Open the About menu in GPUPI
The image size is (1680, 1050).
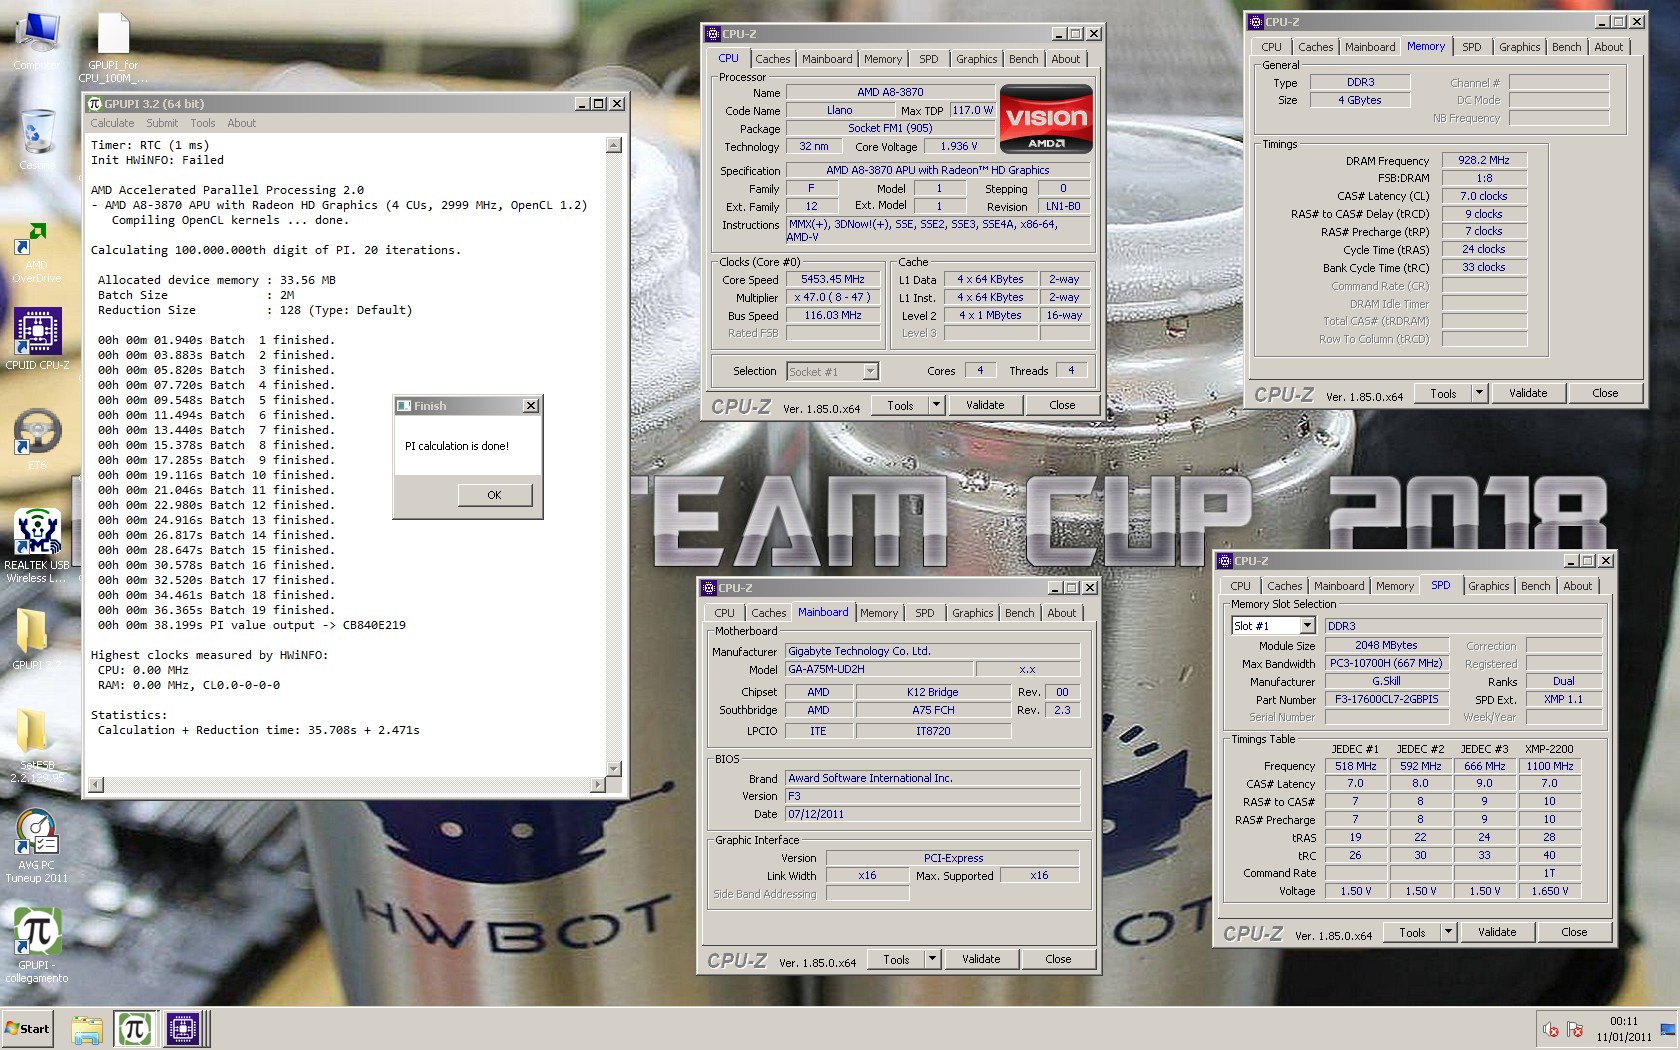coord(242,124)
